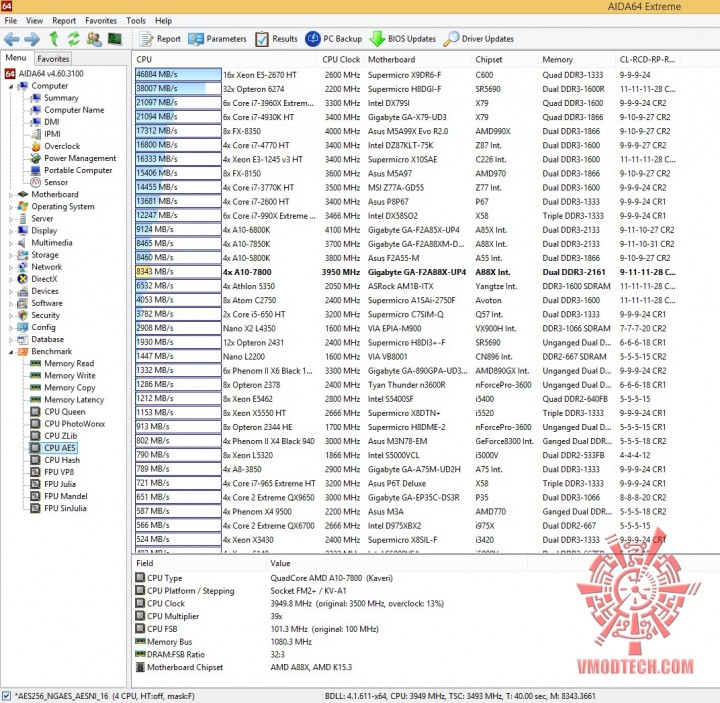This screenshot has height=703, width=720.
Task: Select AIDA64 v4.60.3100 root node
Action: point(45,73)
